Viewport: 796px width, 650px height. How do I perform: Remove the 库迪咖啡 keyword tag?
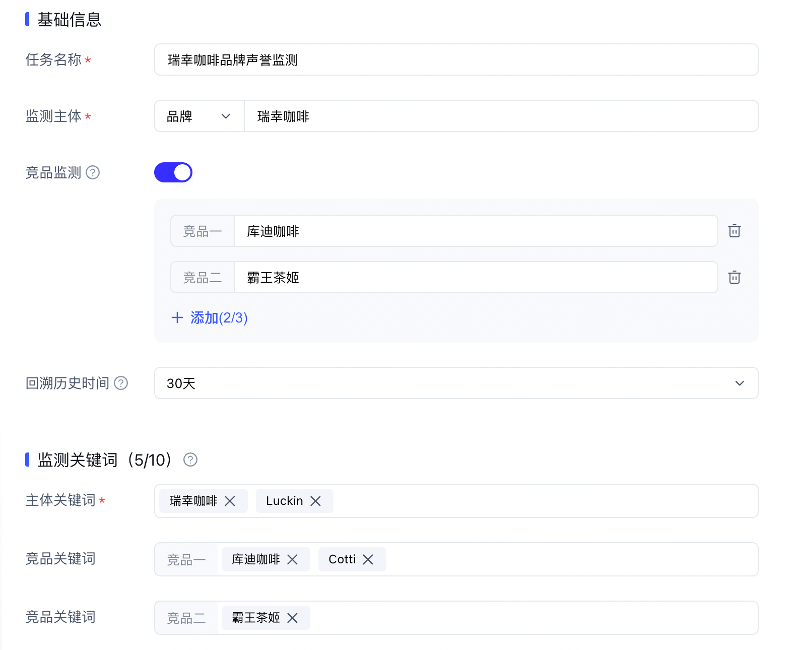[x=292, y=560]
